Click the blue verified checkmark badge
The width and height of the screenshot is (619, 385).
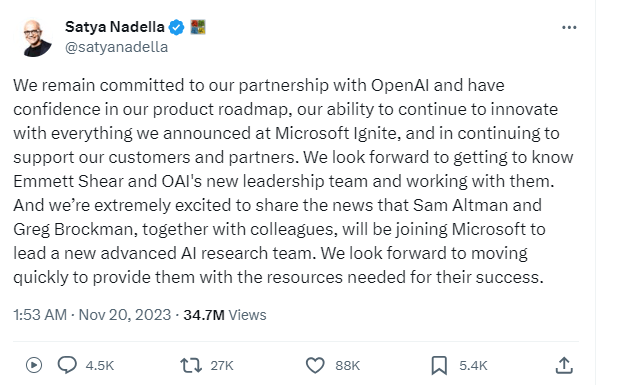click(176, 27)
